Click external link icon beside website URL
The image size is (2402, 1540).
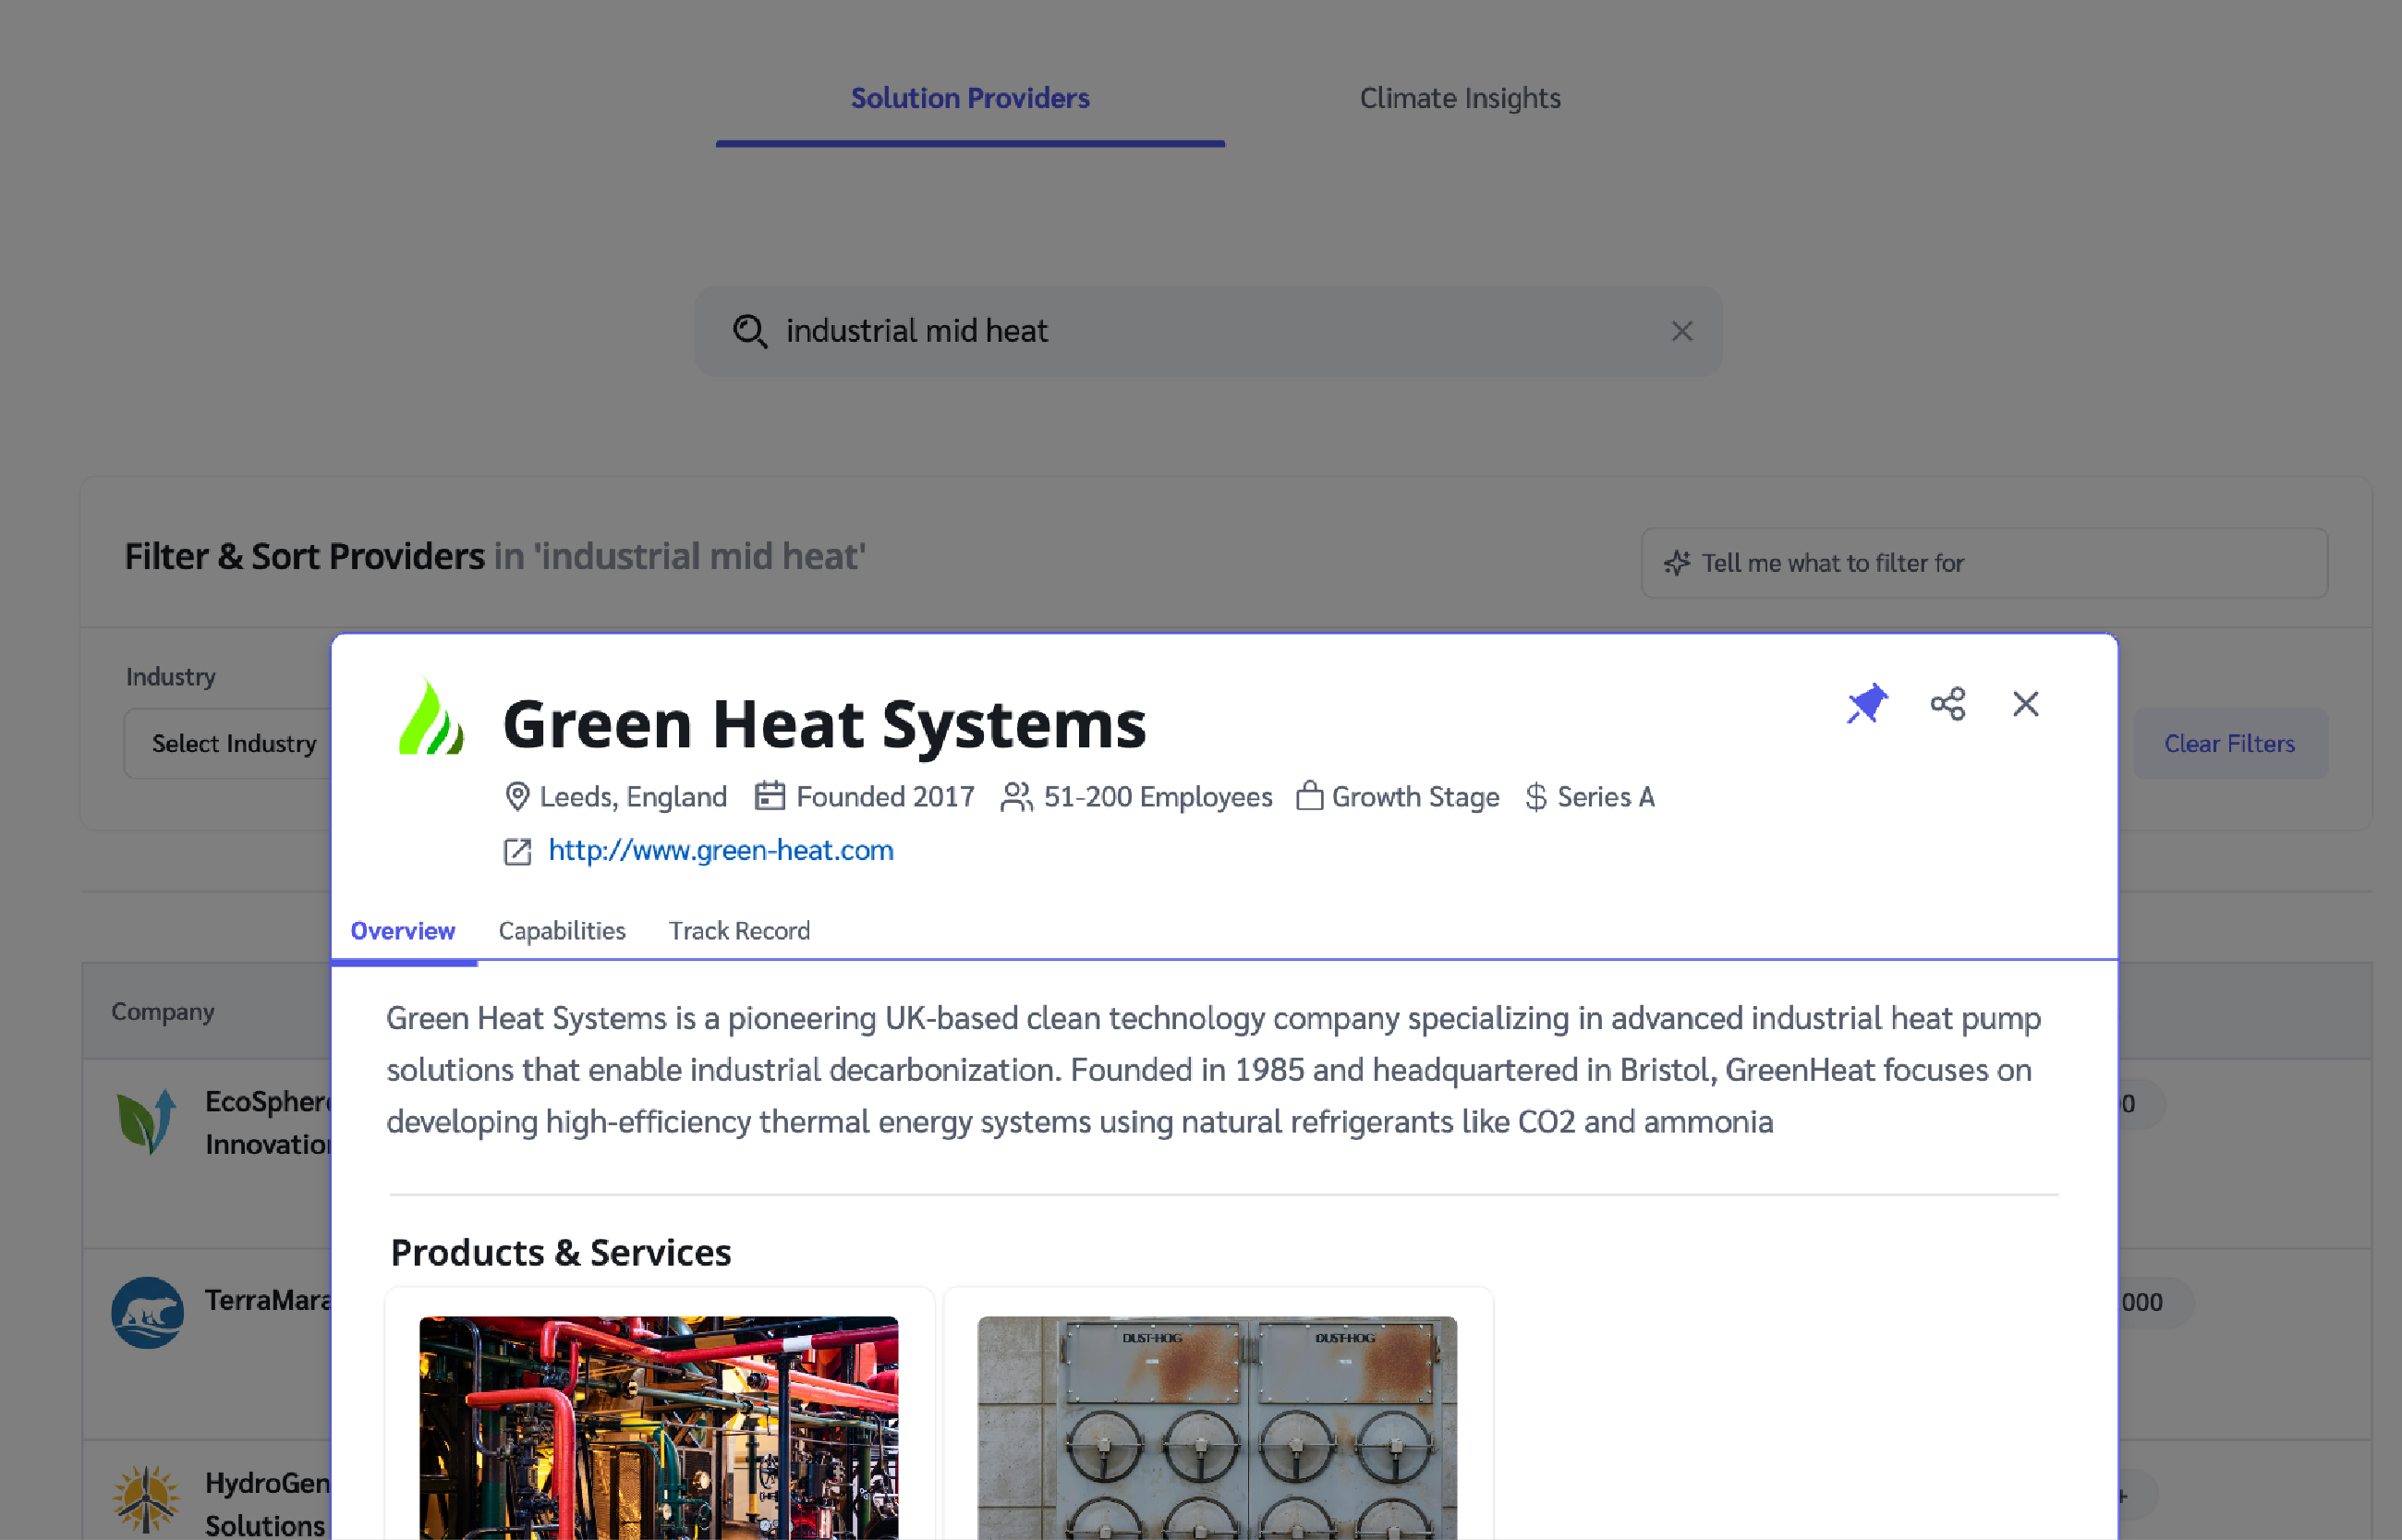coord(517,851)
